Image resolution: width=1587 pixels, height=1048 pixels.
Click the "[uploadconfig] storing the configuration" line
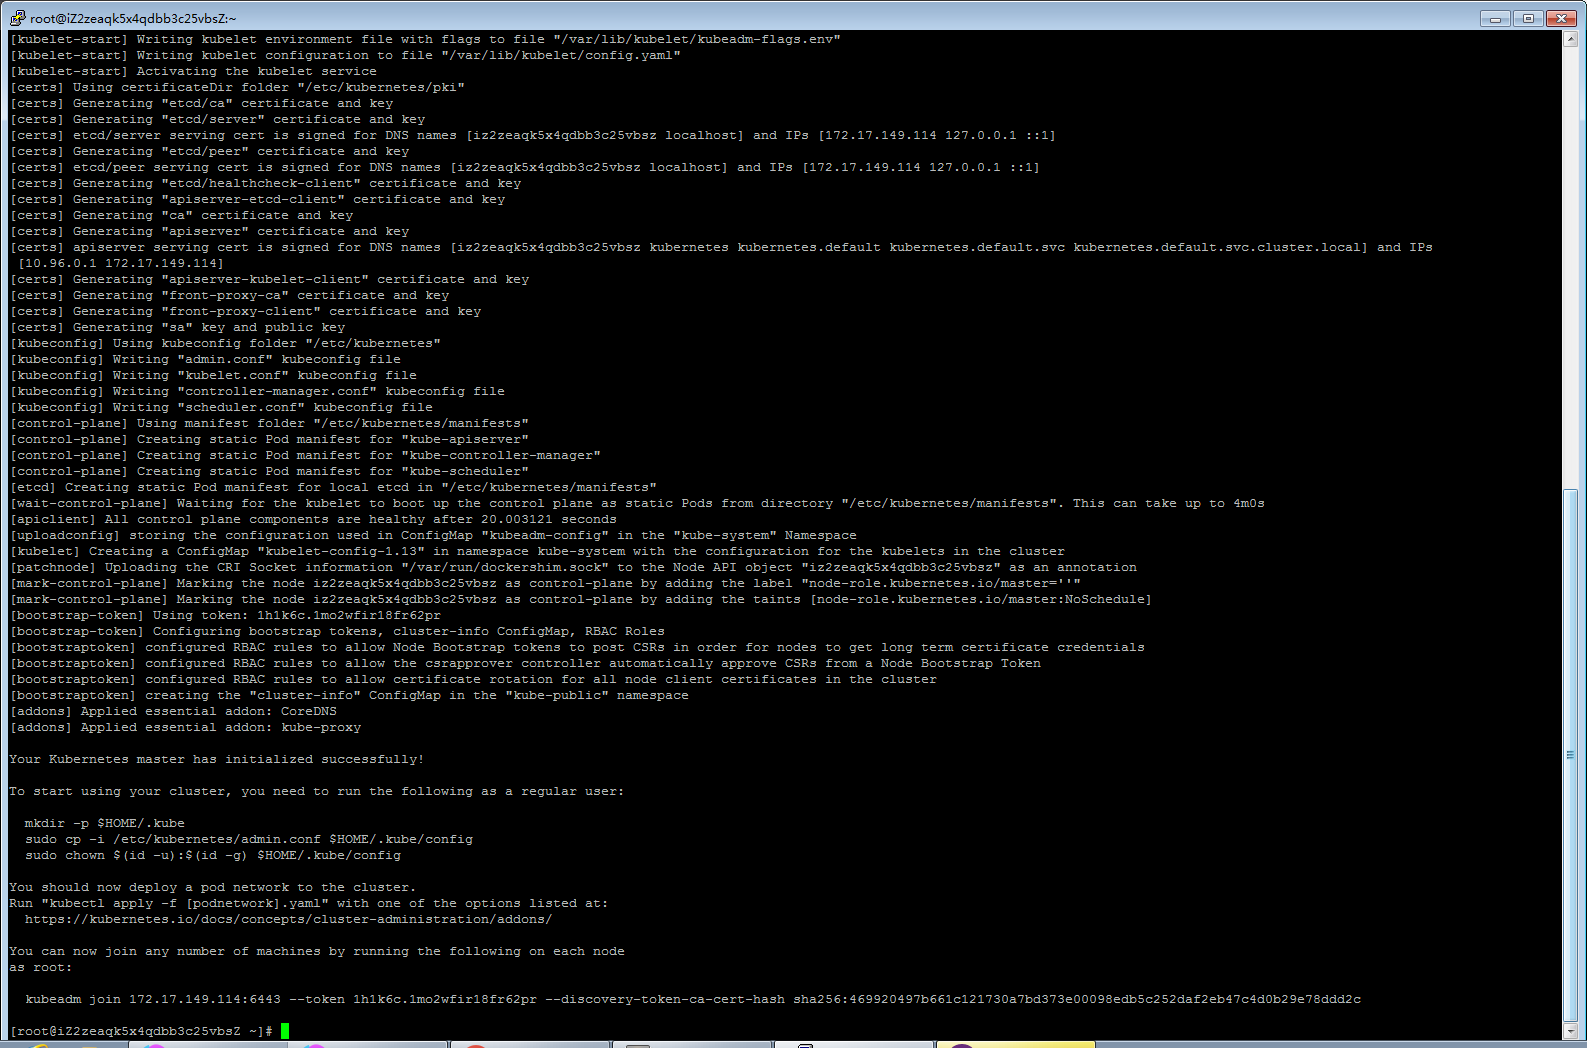click(433, 535)
